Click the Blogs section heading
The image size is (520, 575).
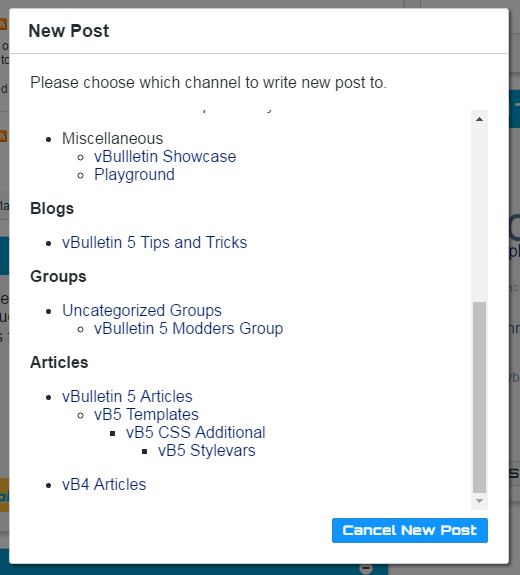52,208
